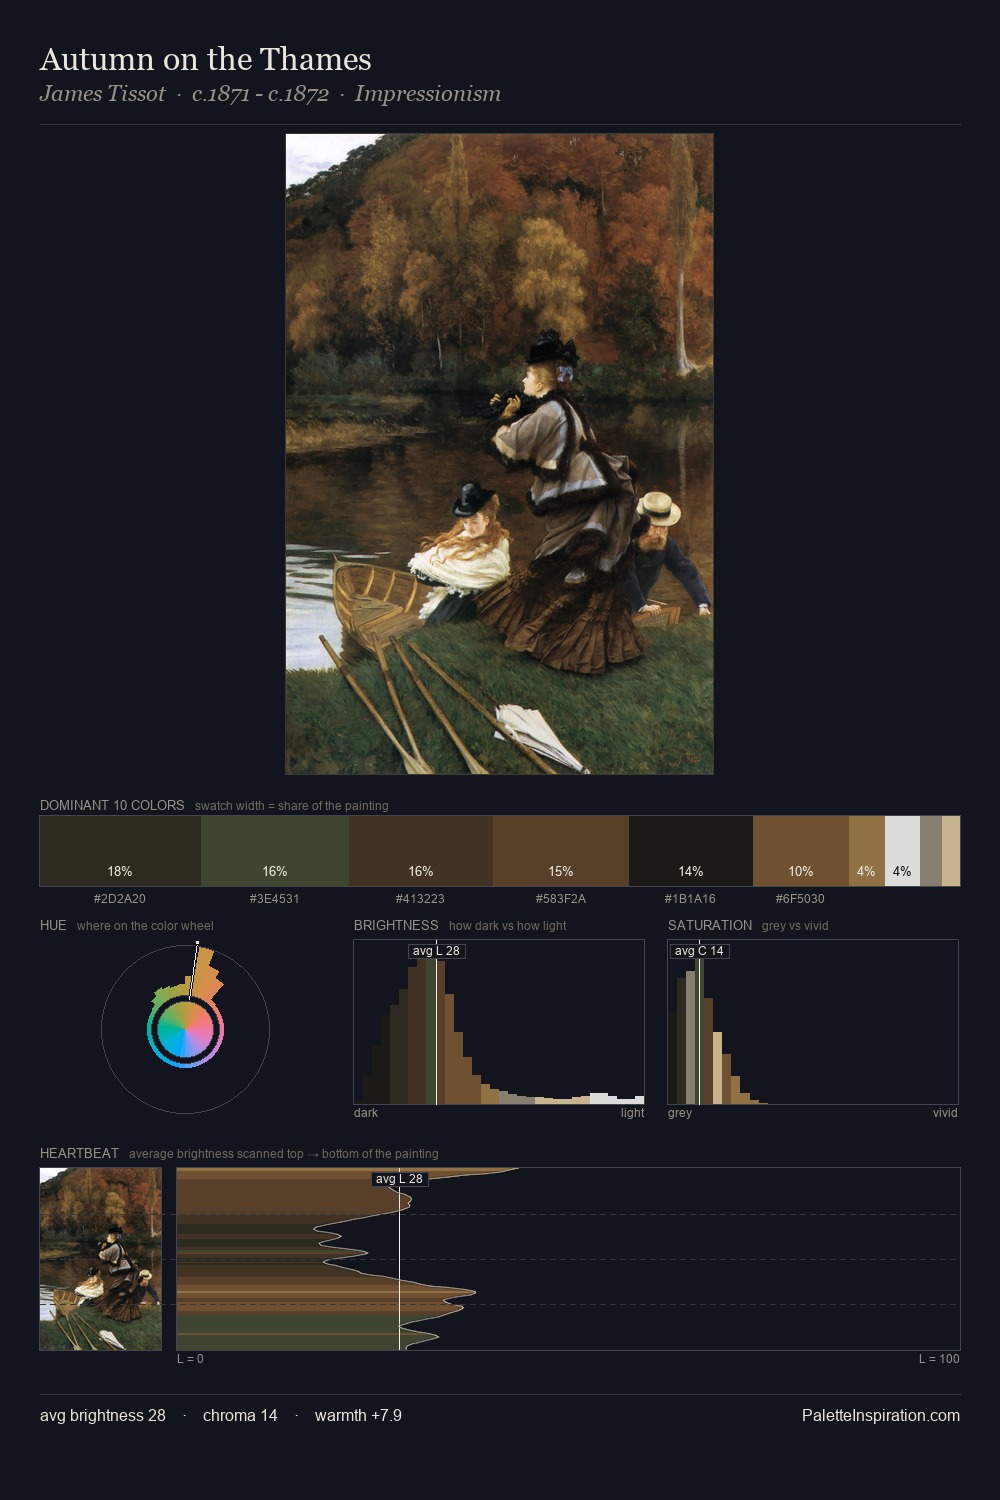The height and width of the screenshot is (1500, 1000).
Task: Click the 'SATURATION' section heading
Action: tap(710, 925)
